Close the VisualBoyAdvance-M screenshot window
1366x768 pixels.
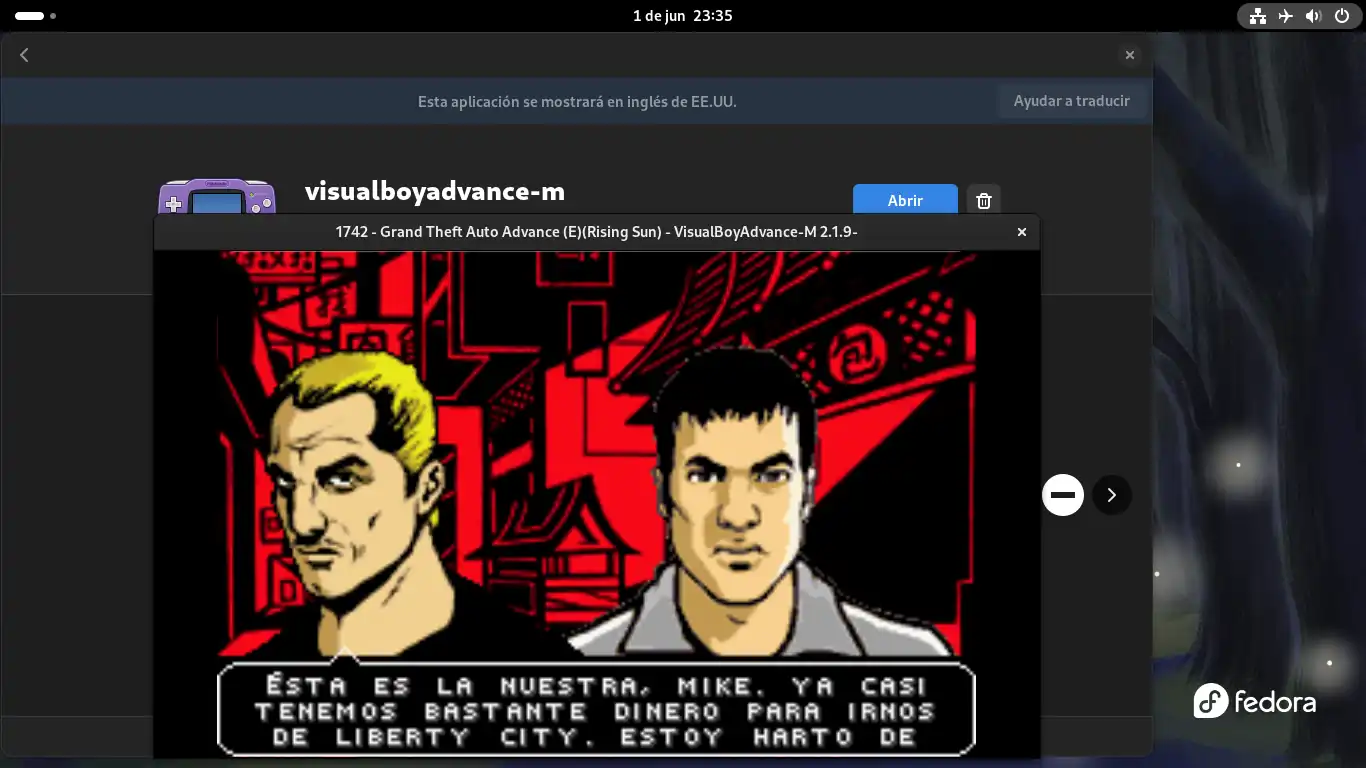pos(1021,232)
